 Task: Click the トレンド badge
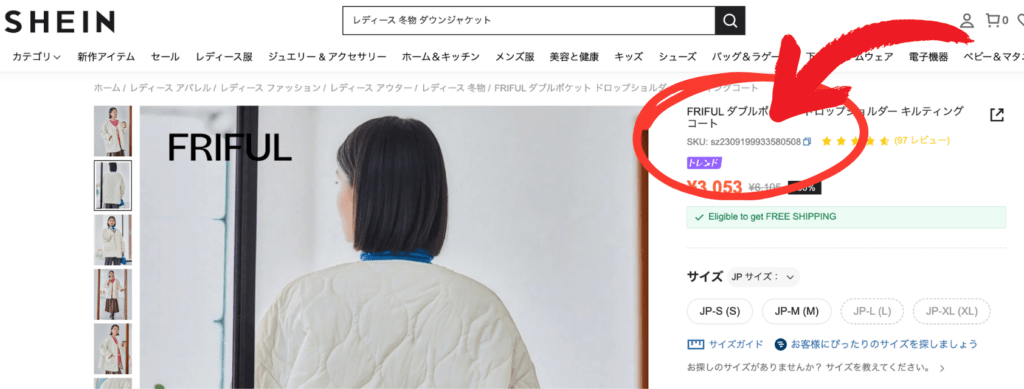pos(704,163)
